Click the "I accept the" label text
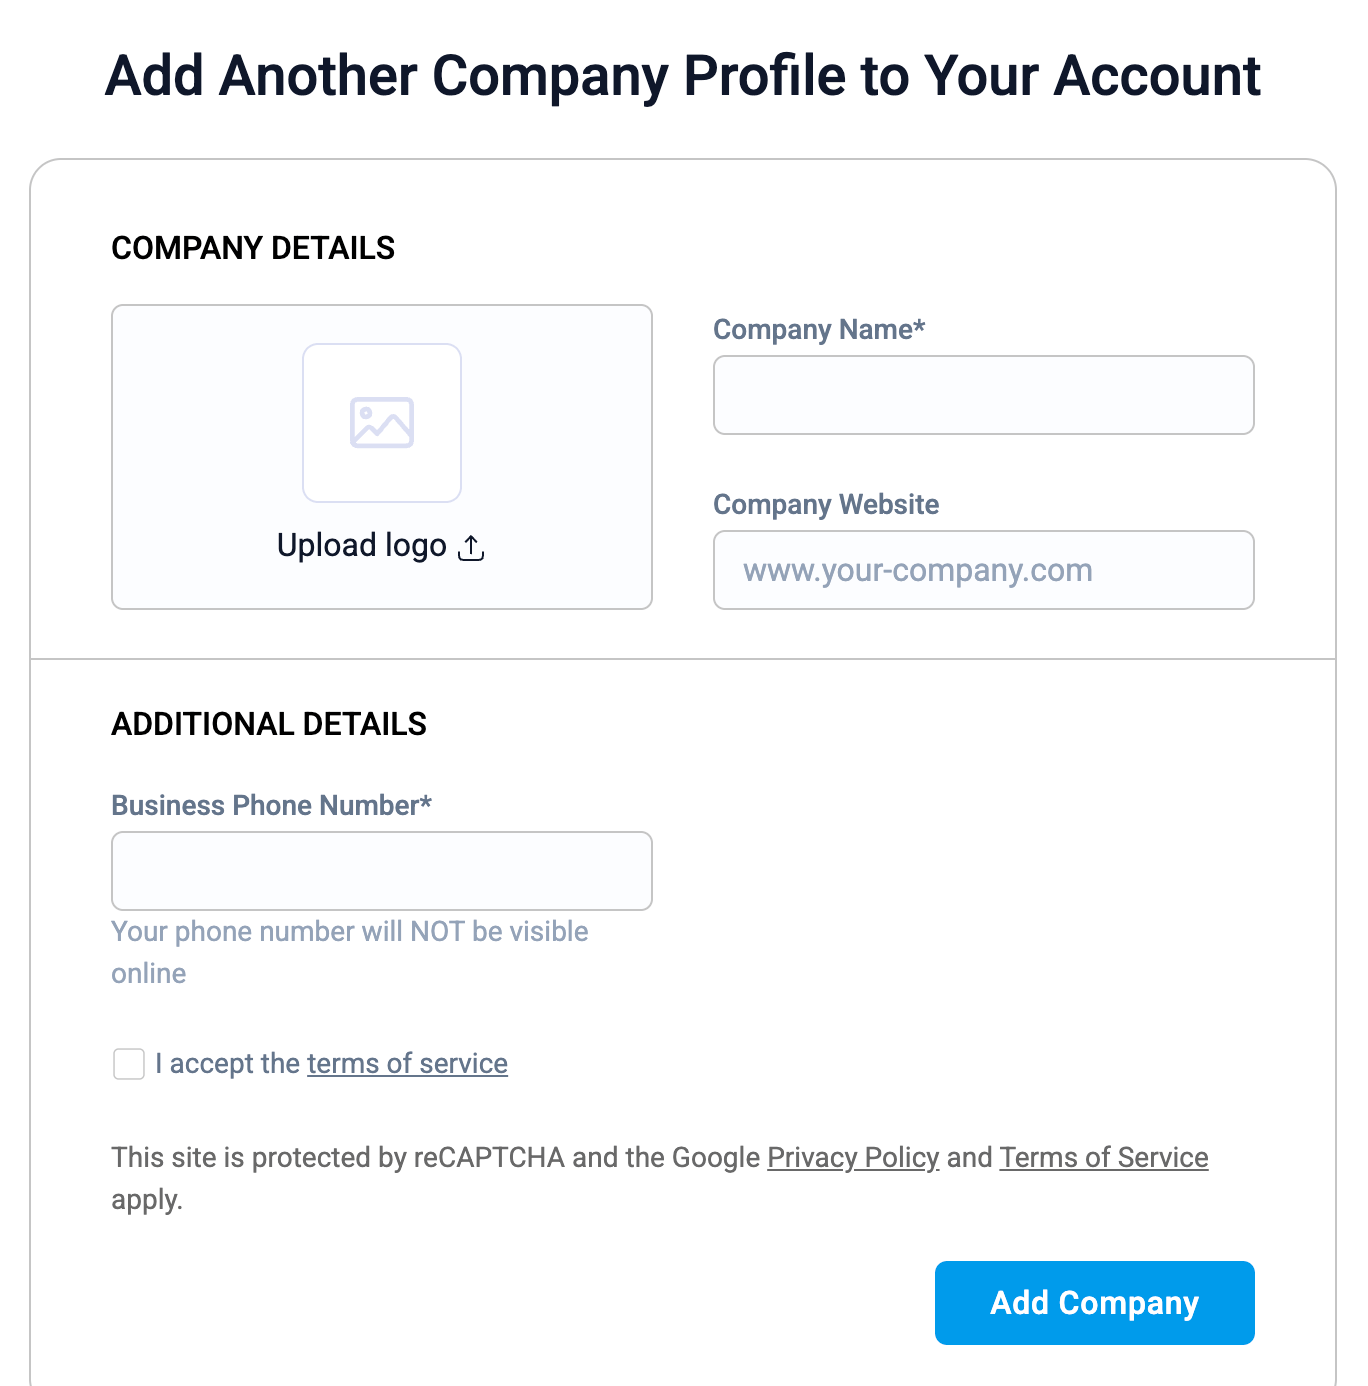Screen dimensions: 1368x1386 (x=227, y=1063)
